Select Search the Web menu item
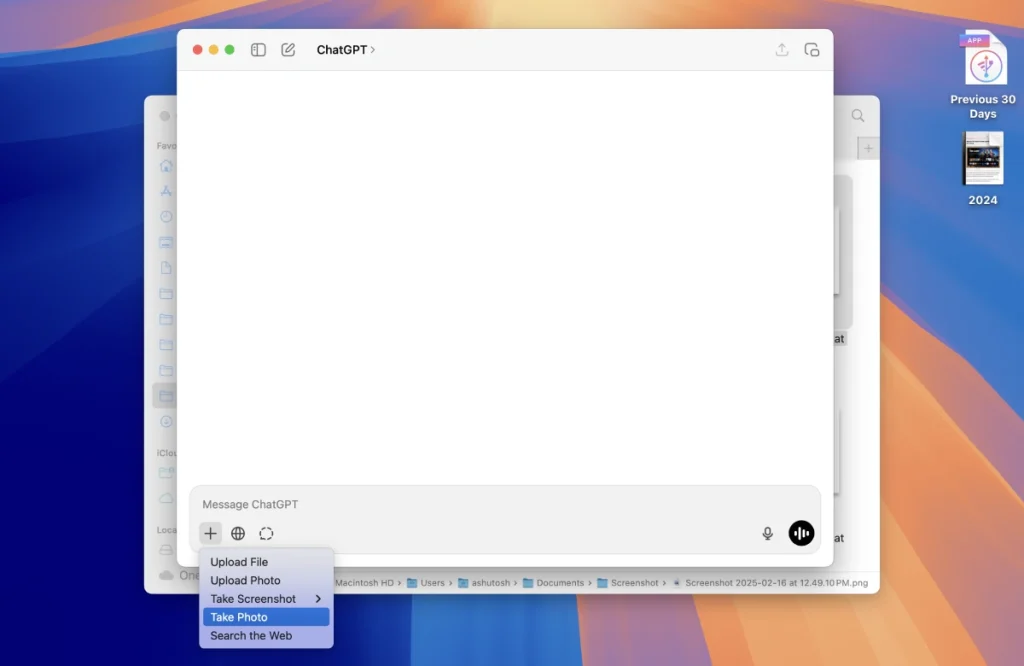This screenshot has height=666, width=1024. pyautogui.click(x=266, y=635)
